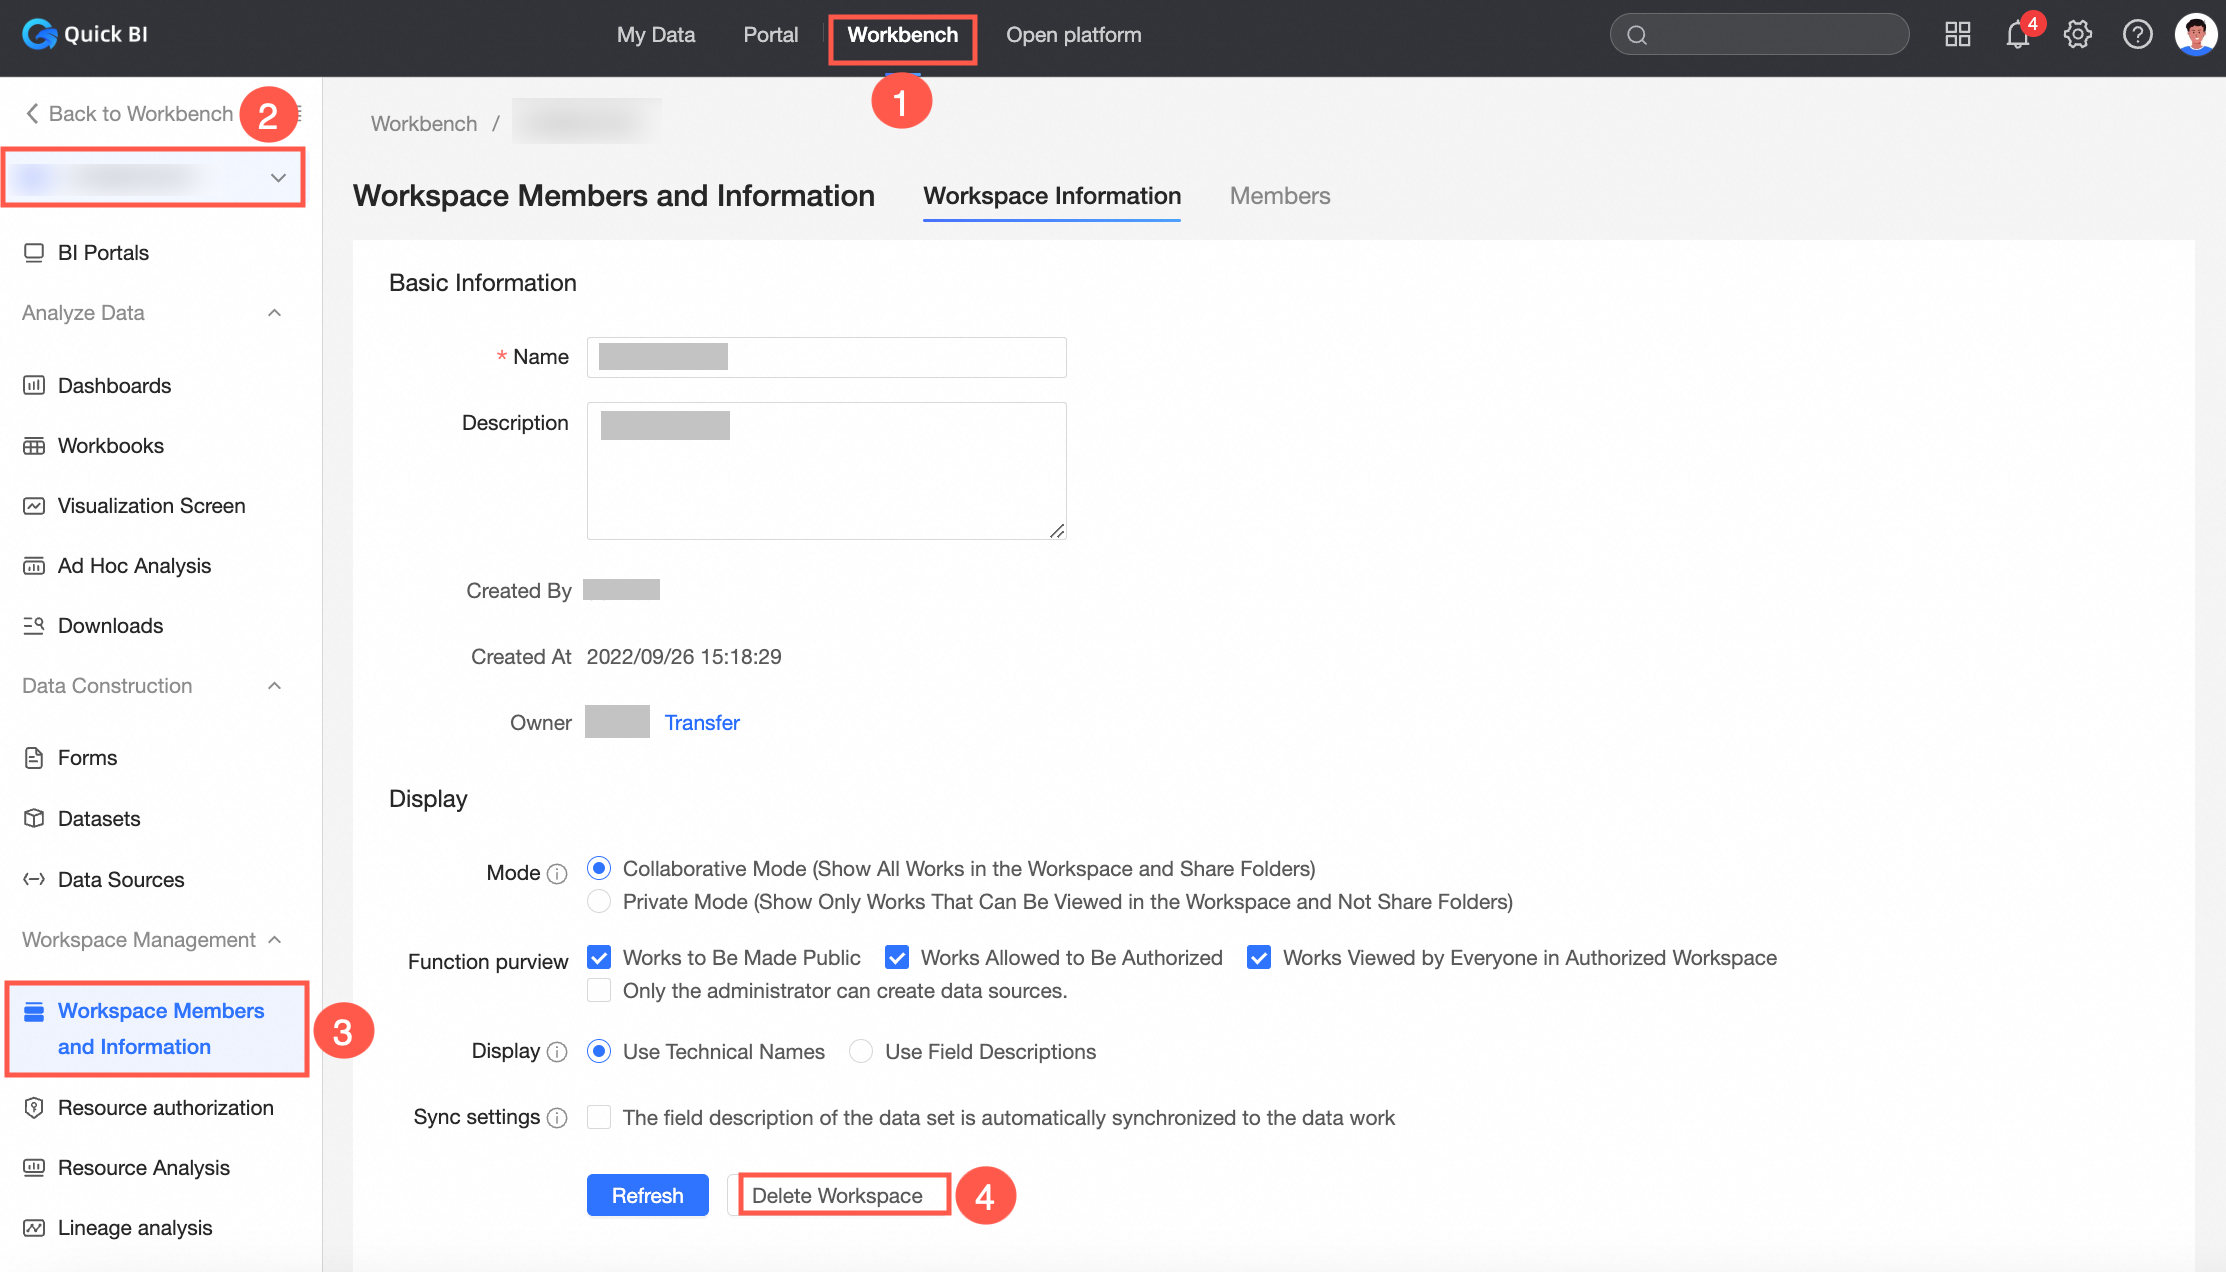Go back via Back to Workbench link
Screen dimensions: 2226x1272
[141, 114]
